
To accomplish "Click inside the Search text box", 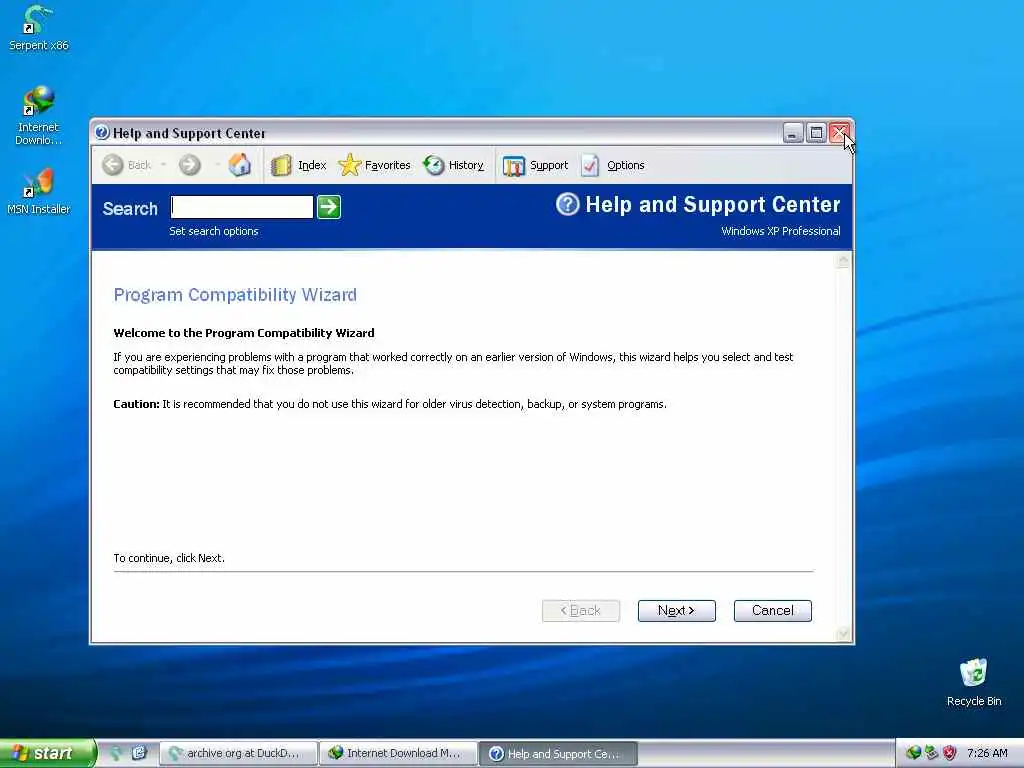I will [x=242, y=207].
